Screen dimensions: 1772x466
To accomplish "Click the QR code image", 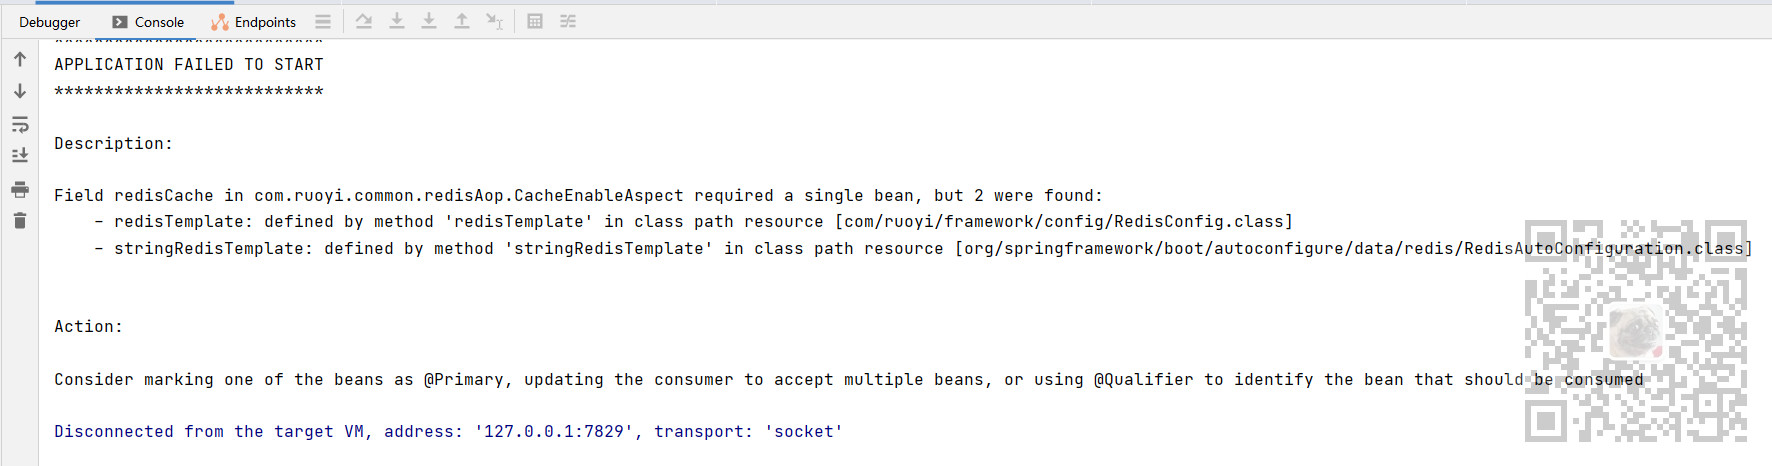I will (x=1635, y=331).
